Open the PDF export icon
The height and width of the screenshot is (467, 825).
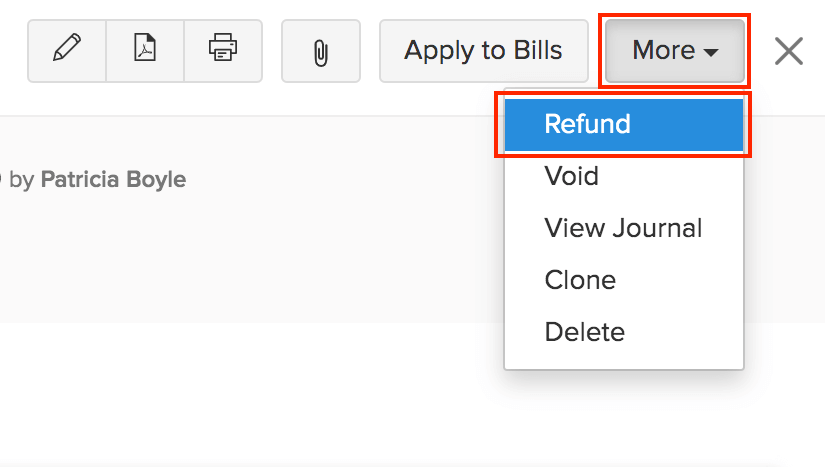click(x=145, y=49)
